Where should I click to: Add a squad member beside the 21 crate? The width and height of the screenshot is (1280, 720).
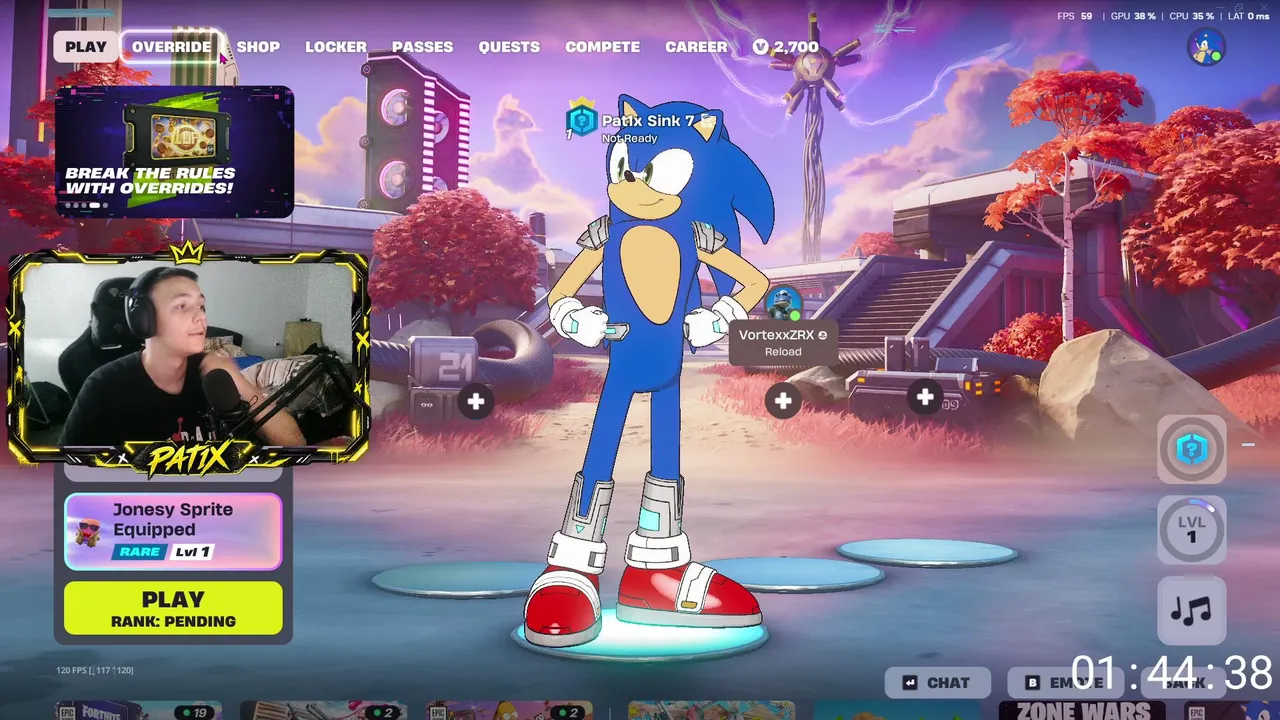pyautogui.click(x=476, y=402)
